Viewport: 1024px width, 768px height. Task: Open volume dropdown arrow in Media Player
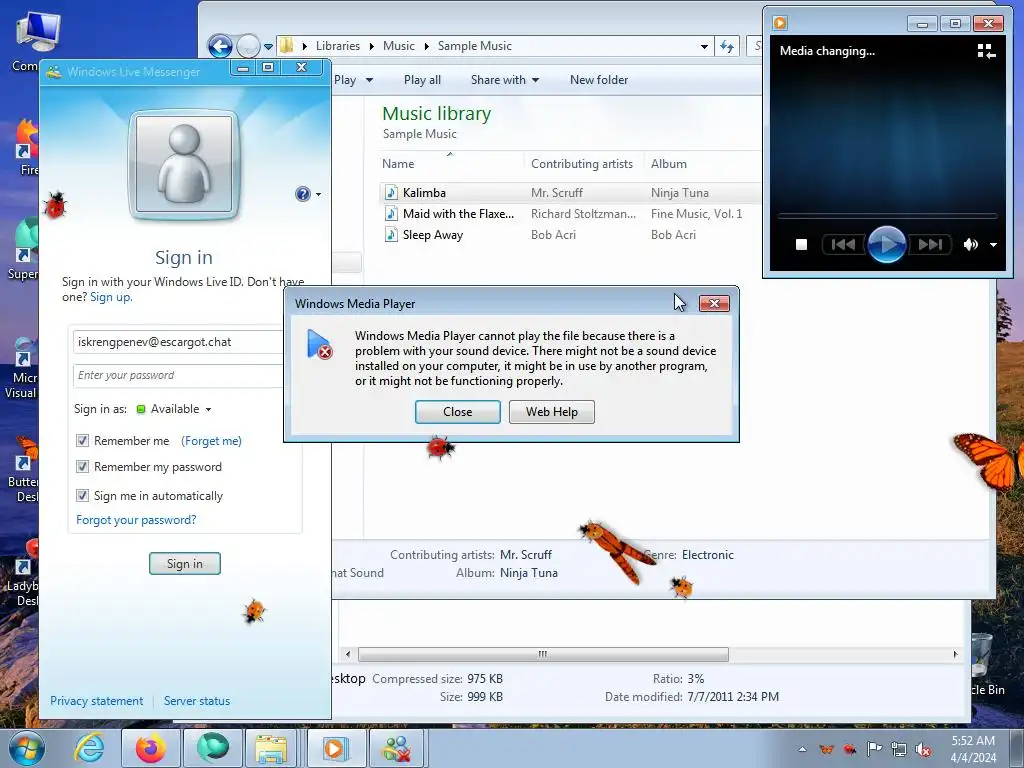(993, 245)
